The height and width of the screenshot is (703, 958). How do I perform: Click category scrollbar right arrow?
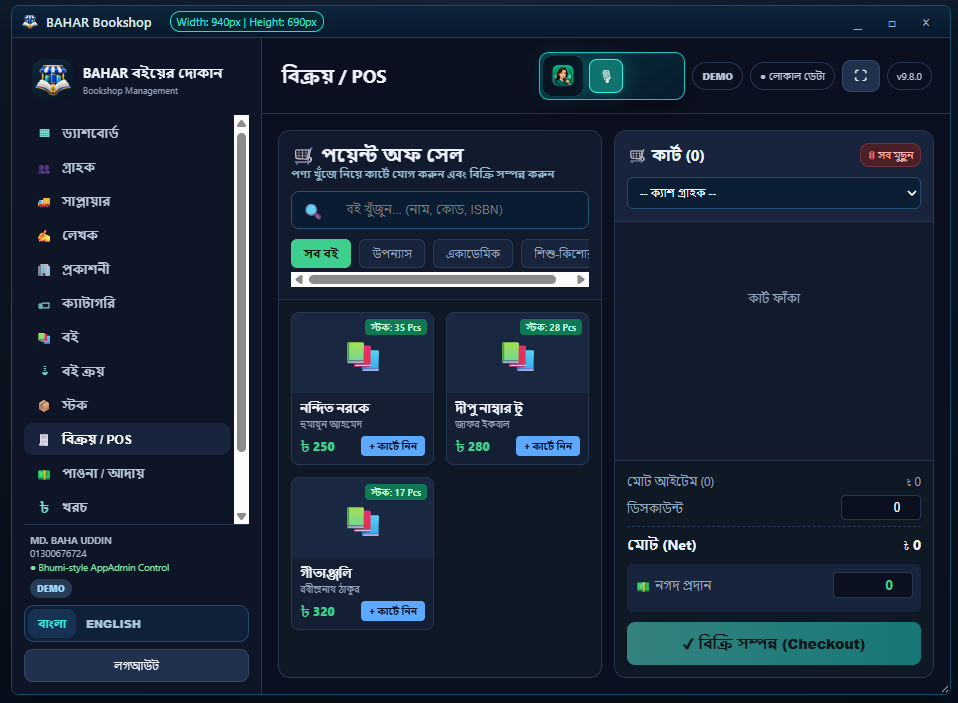click(x=581, y=280)
